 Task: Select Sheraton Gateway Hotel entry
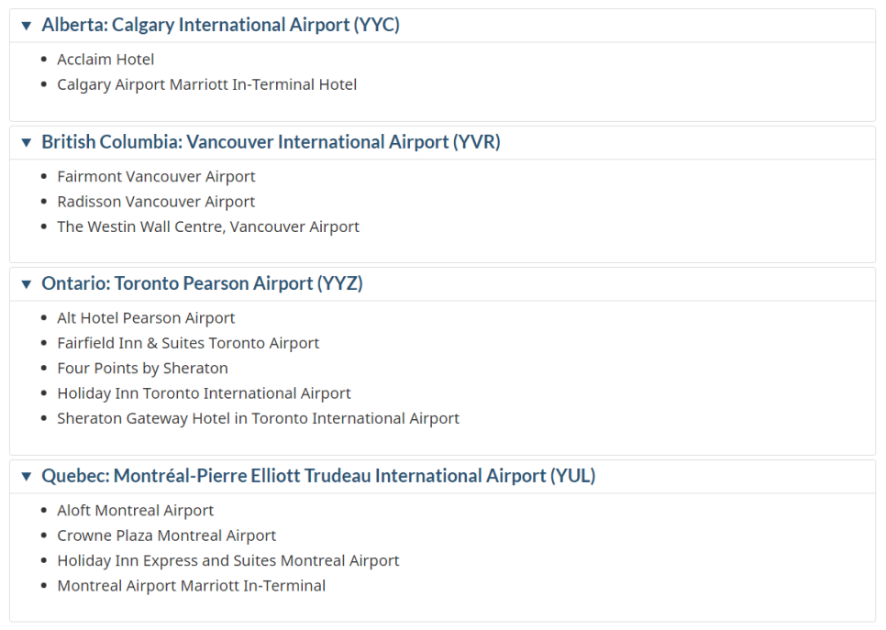(x=258, y=419)
